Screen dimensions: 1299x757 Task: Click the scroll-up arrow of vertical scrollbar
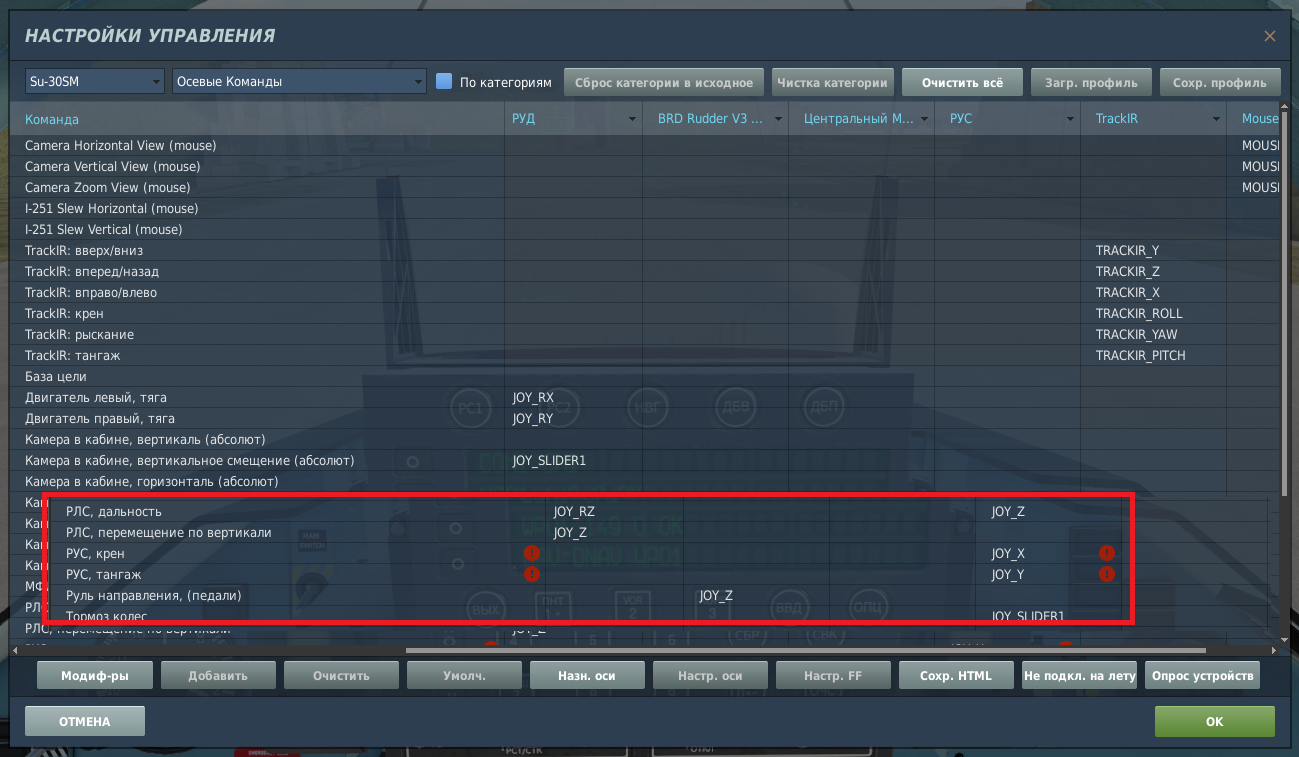(x=1286, y=106)
